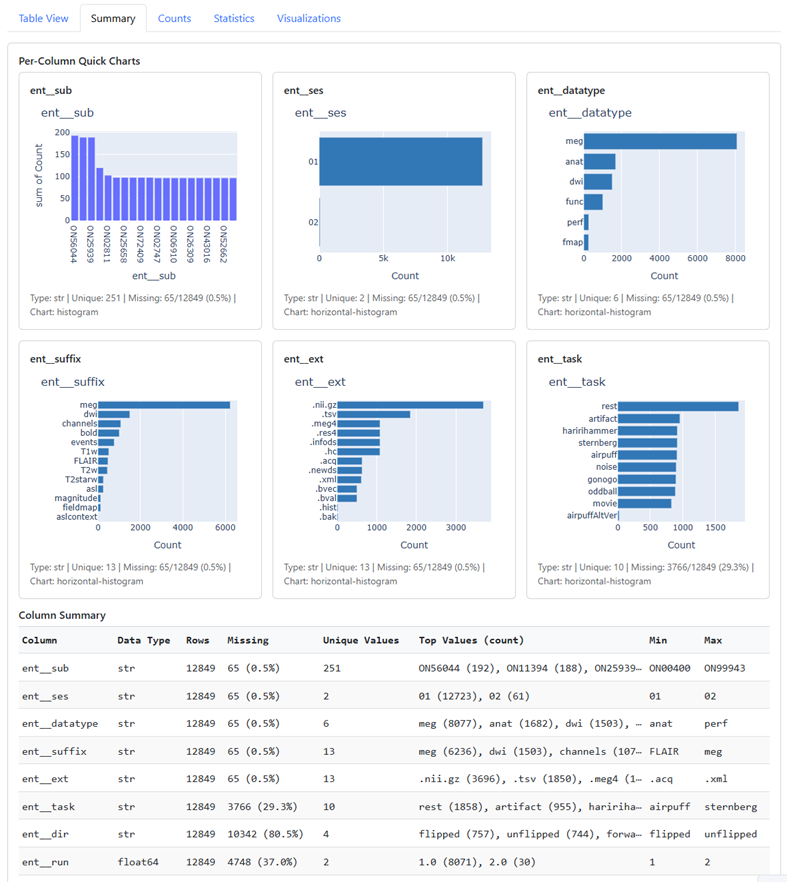The image size is (787, 882).
Task: Select the ent__ses cell in Column Summary
Action: click(45, 696)
